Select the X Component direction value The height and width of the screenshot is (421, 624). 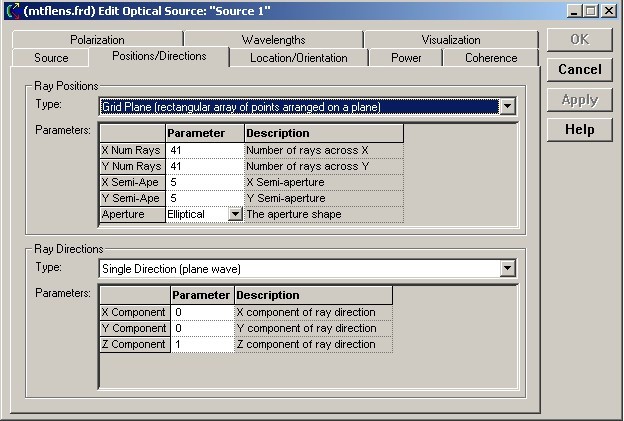(202, 312)
